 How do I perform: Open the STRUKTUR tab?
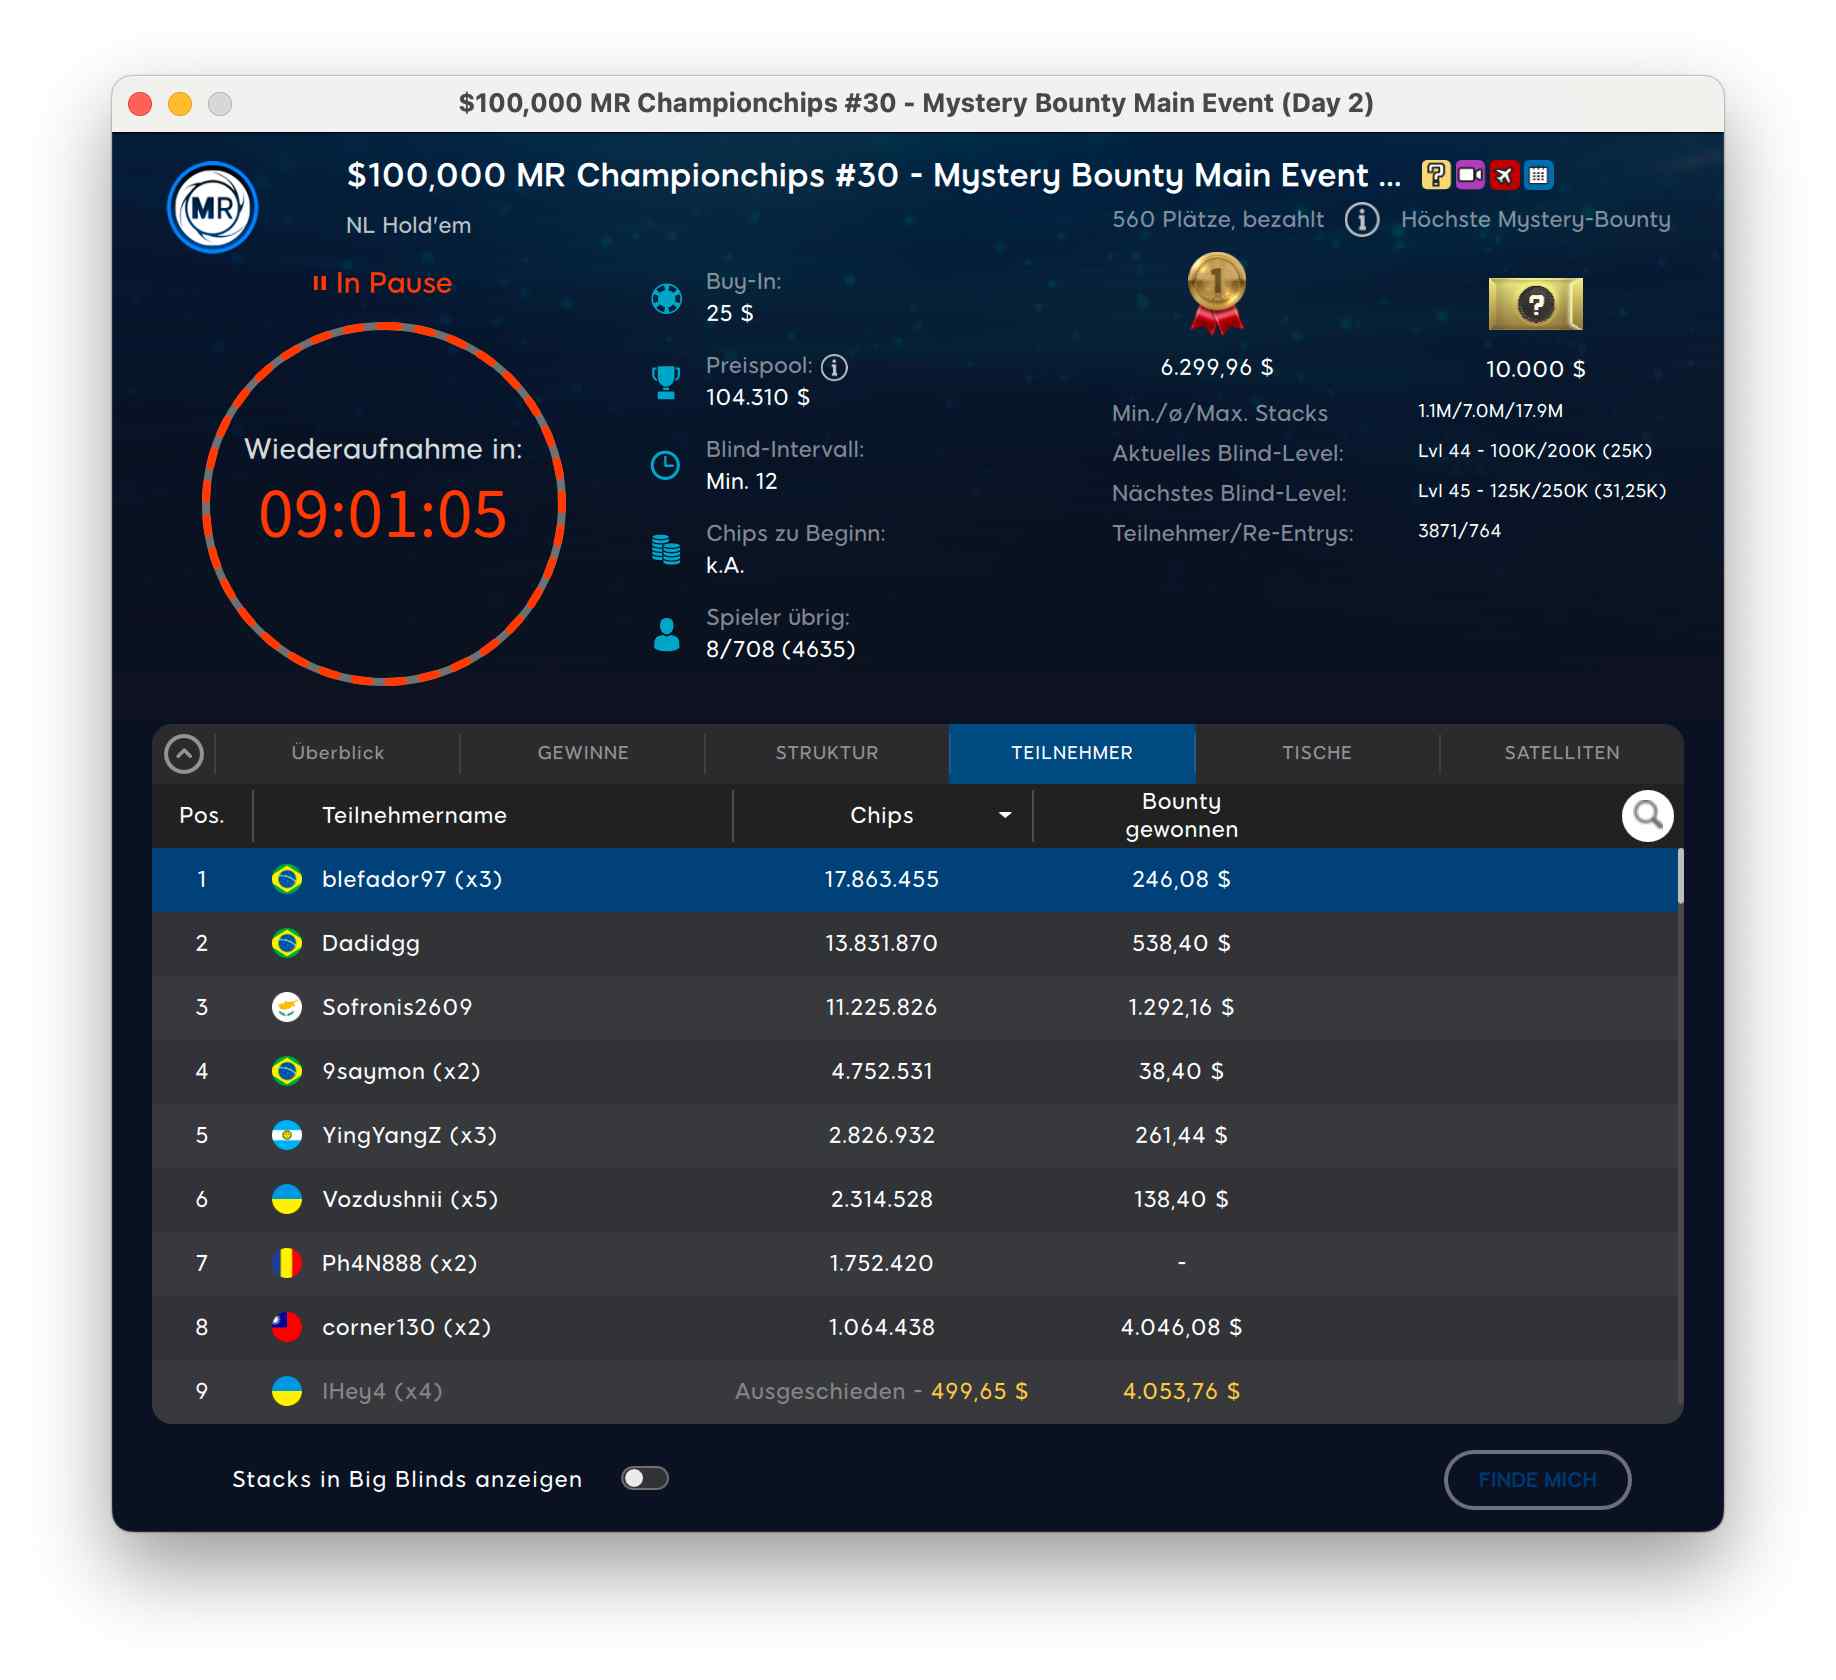click(827, 753)
